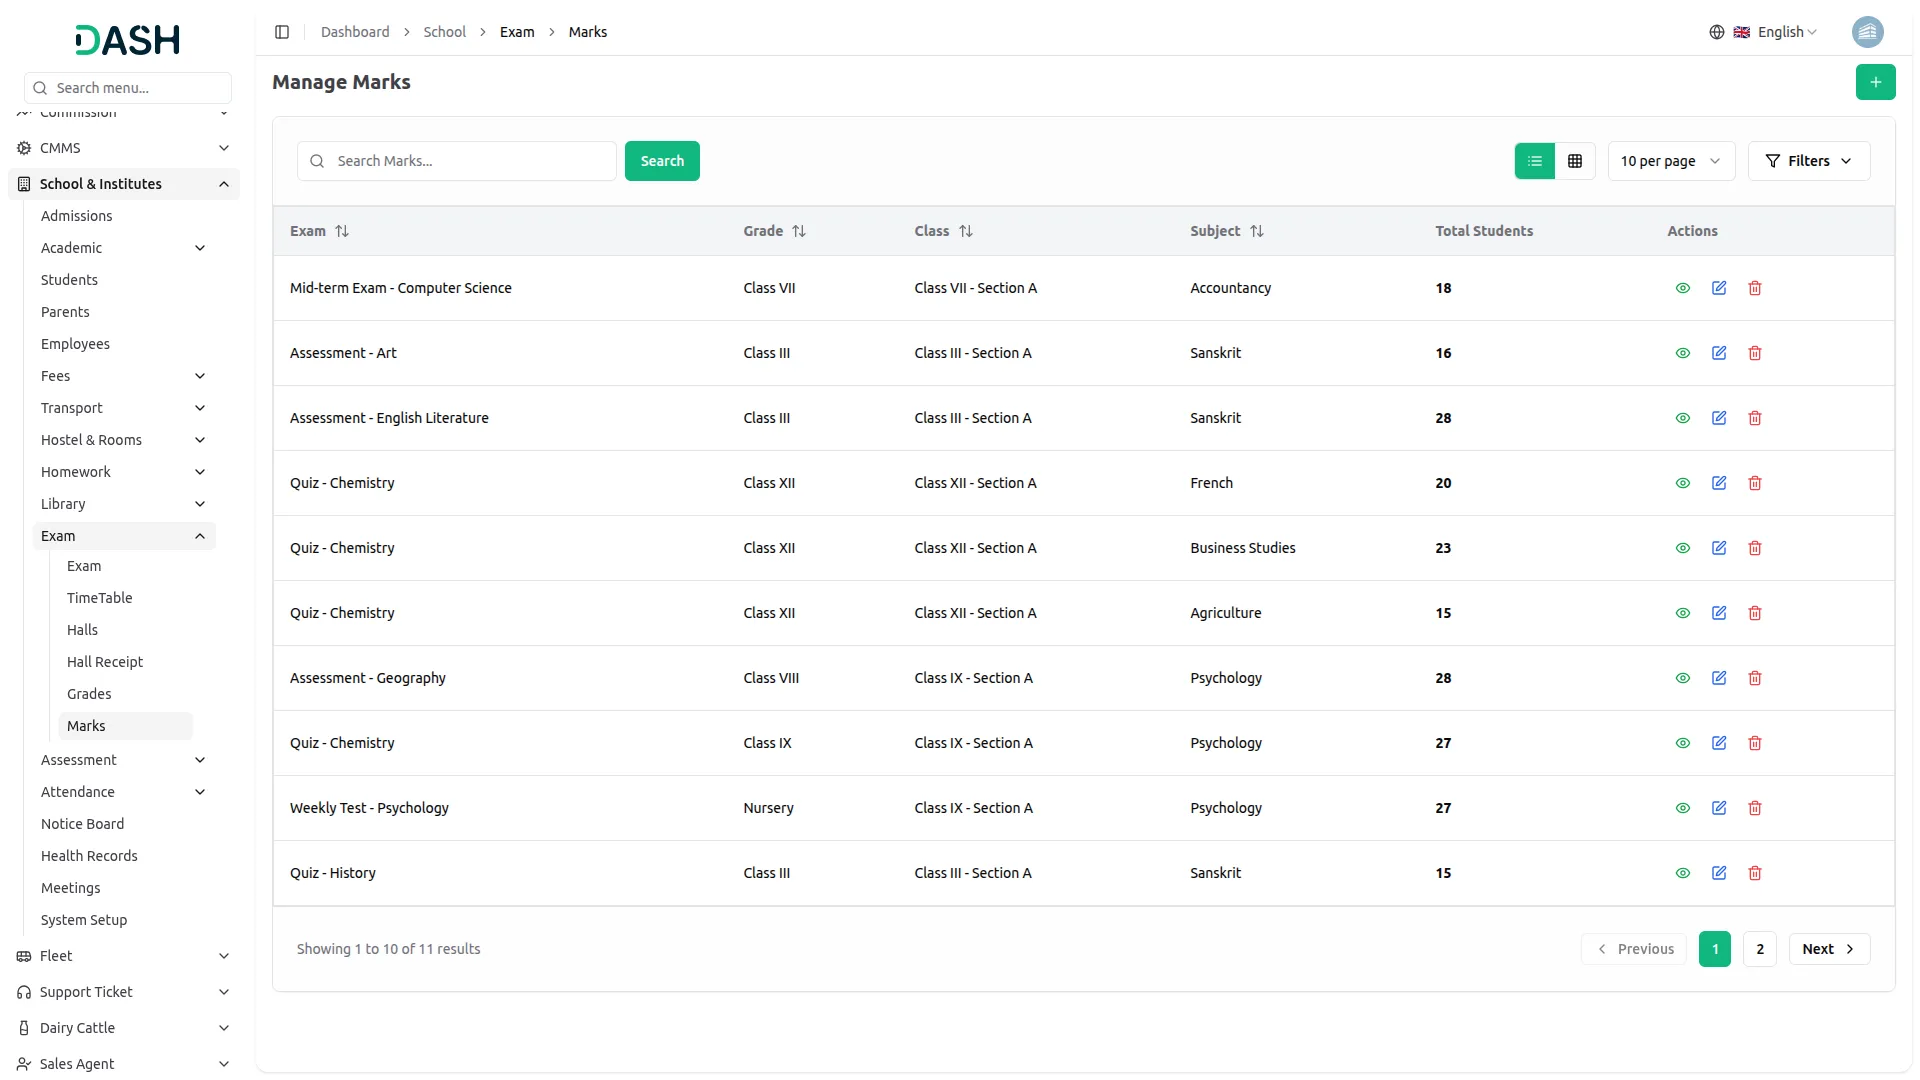The width and height of the screenshot is (1920, 1080).
Task: Click the green plus button to add new marks
Action: (x=1876, y=82)
